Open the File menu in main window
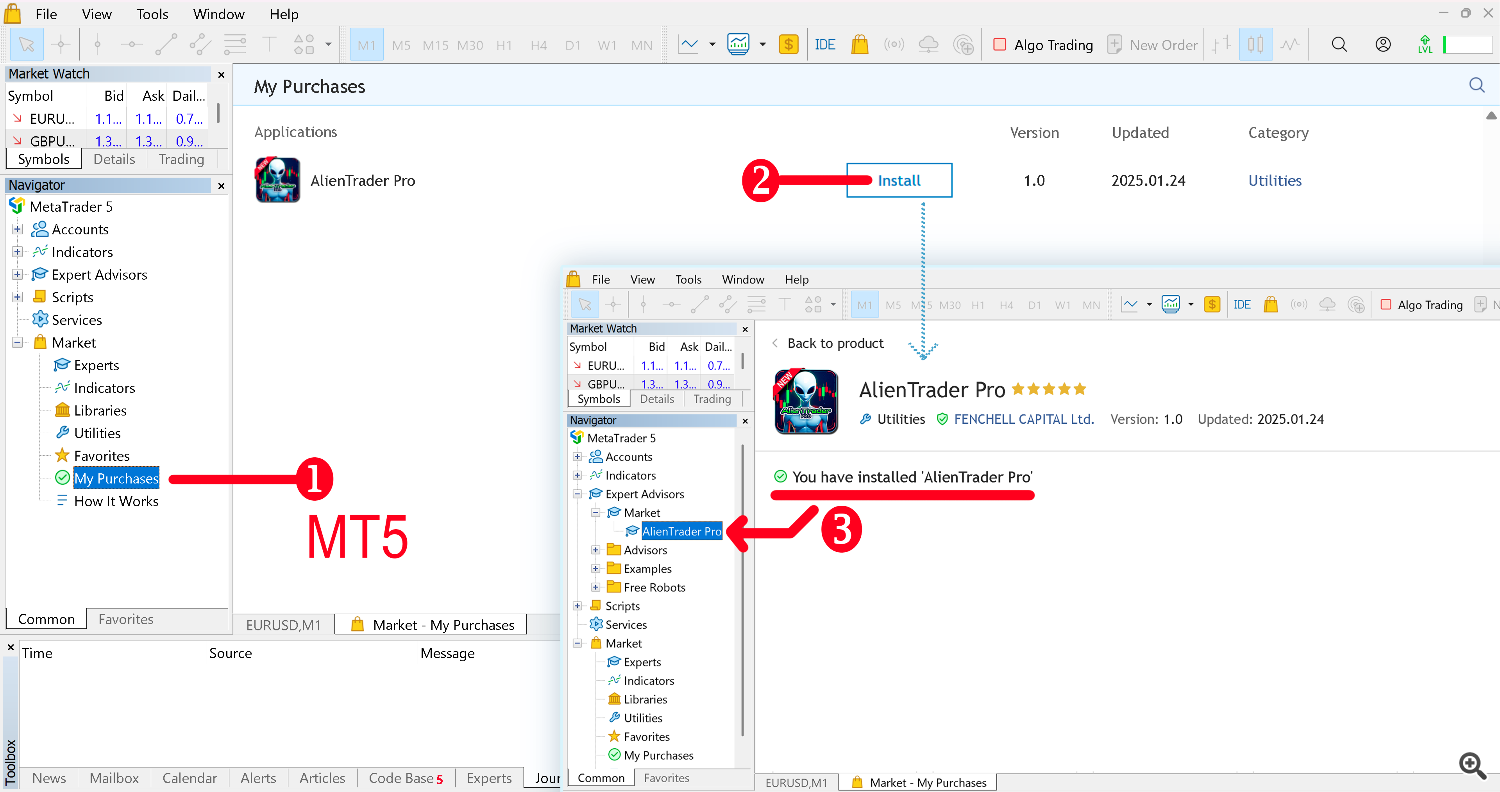 click(46, 14)
